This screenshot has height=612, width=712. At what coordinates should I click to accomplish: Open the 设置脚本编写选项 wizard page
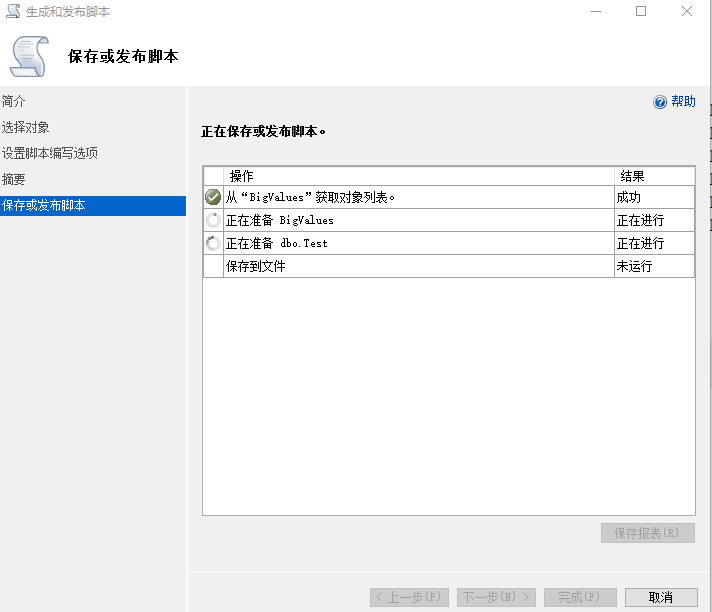pyautogui.click(x=50, y=153)
